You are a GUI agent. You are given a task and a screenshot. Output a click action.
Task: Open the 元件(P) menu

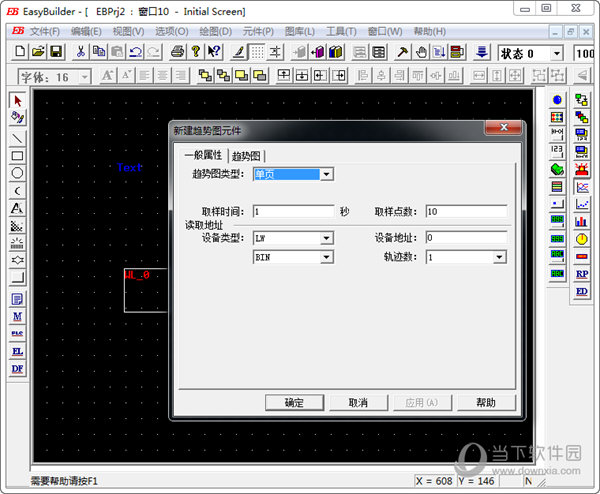(258, 31)
